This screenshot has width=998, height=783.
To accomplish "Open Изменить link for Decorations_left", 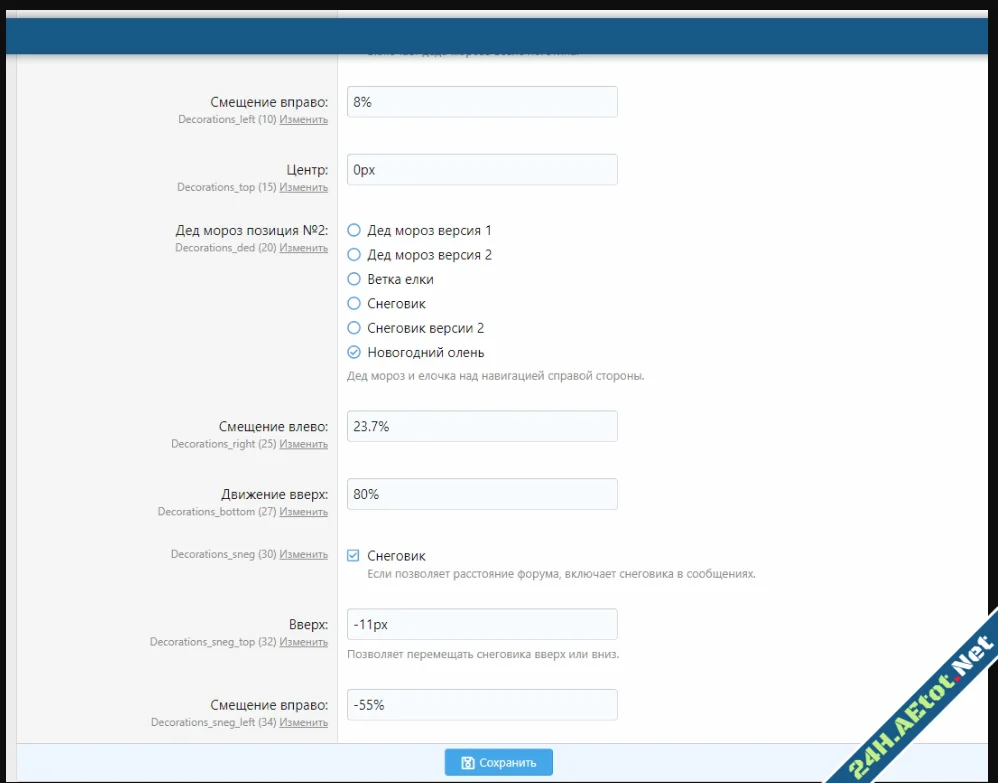I will 303,119.
